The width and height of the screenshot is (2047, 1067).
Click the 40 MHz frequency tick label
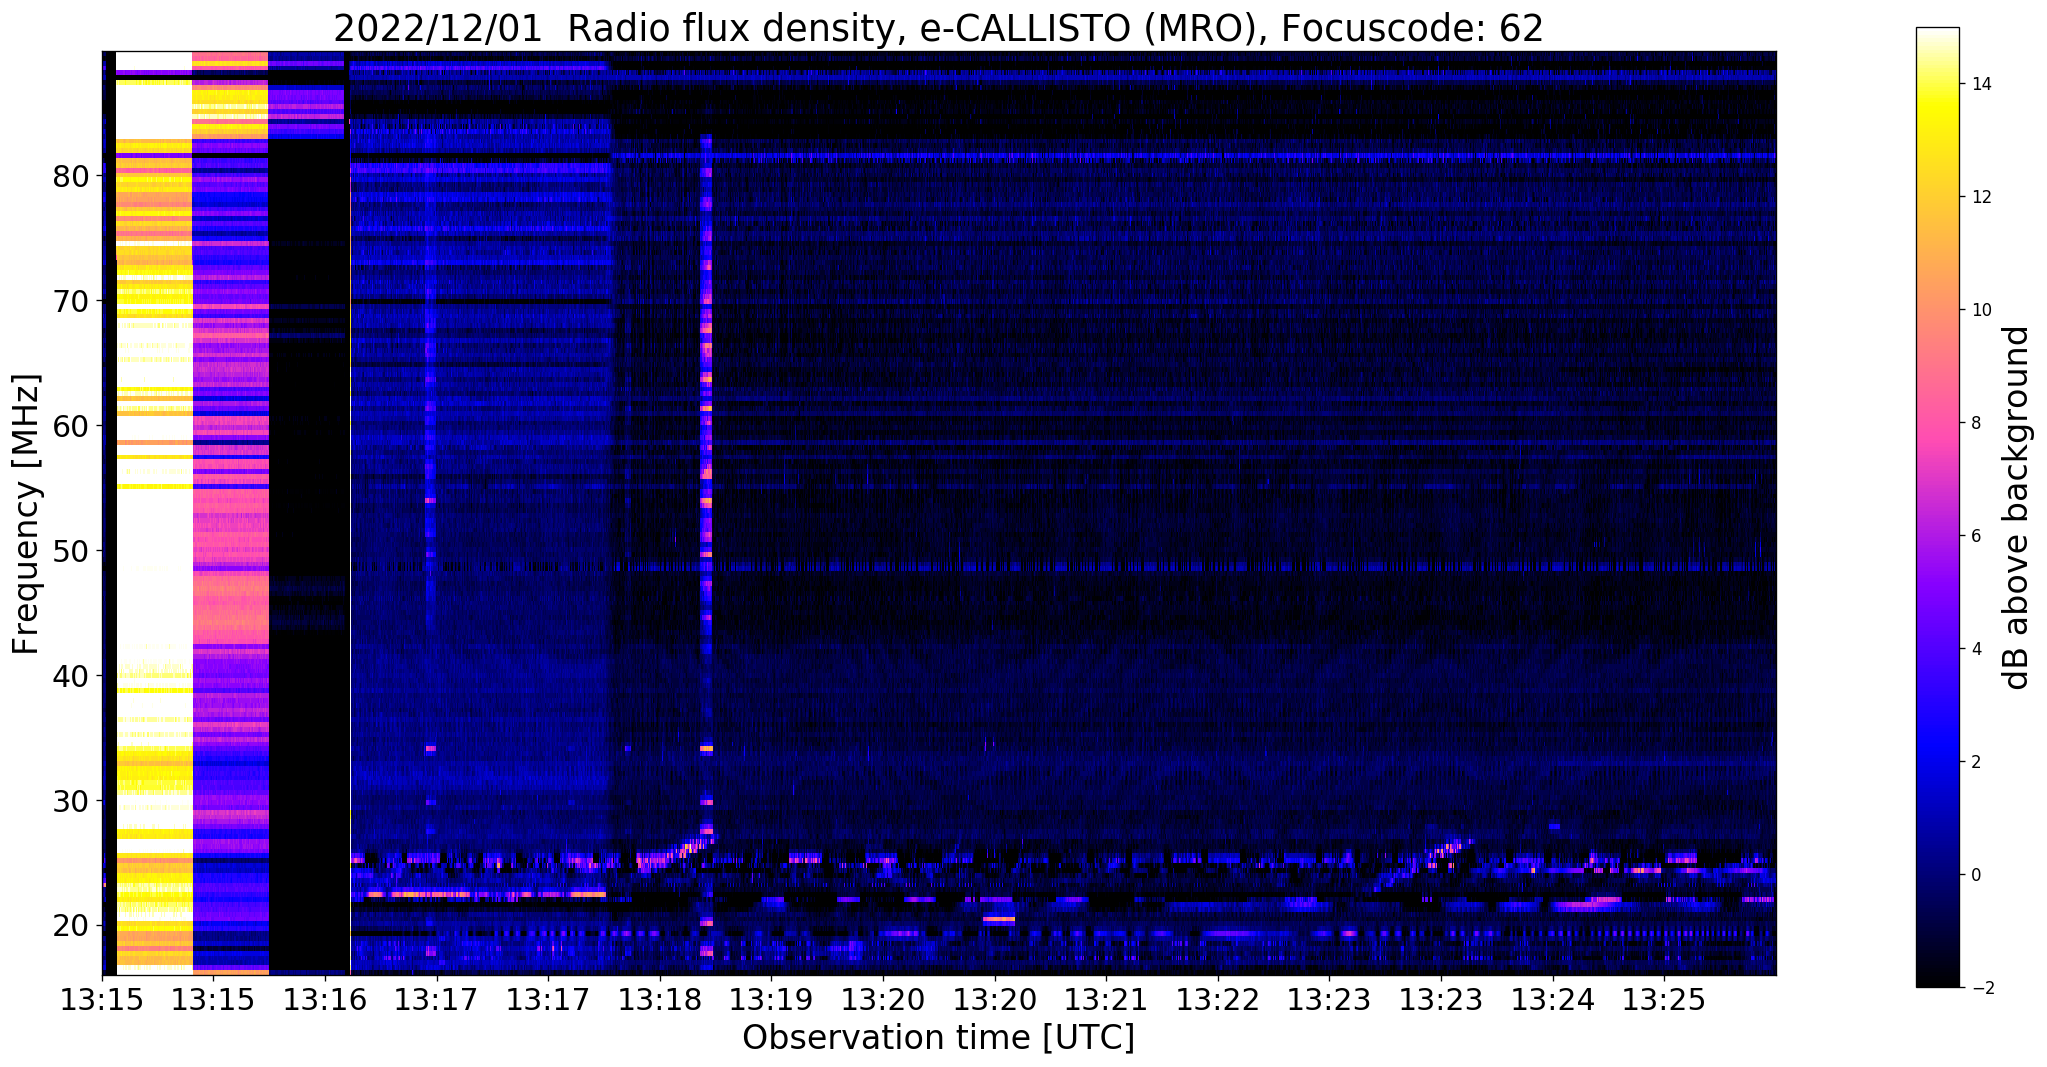71,676
